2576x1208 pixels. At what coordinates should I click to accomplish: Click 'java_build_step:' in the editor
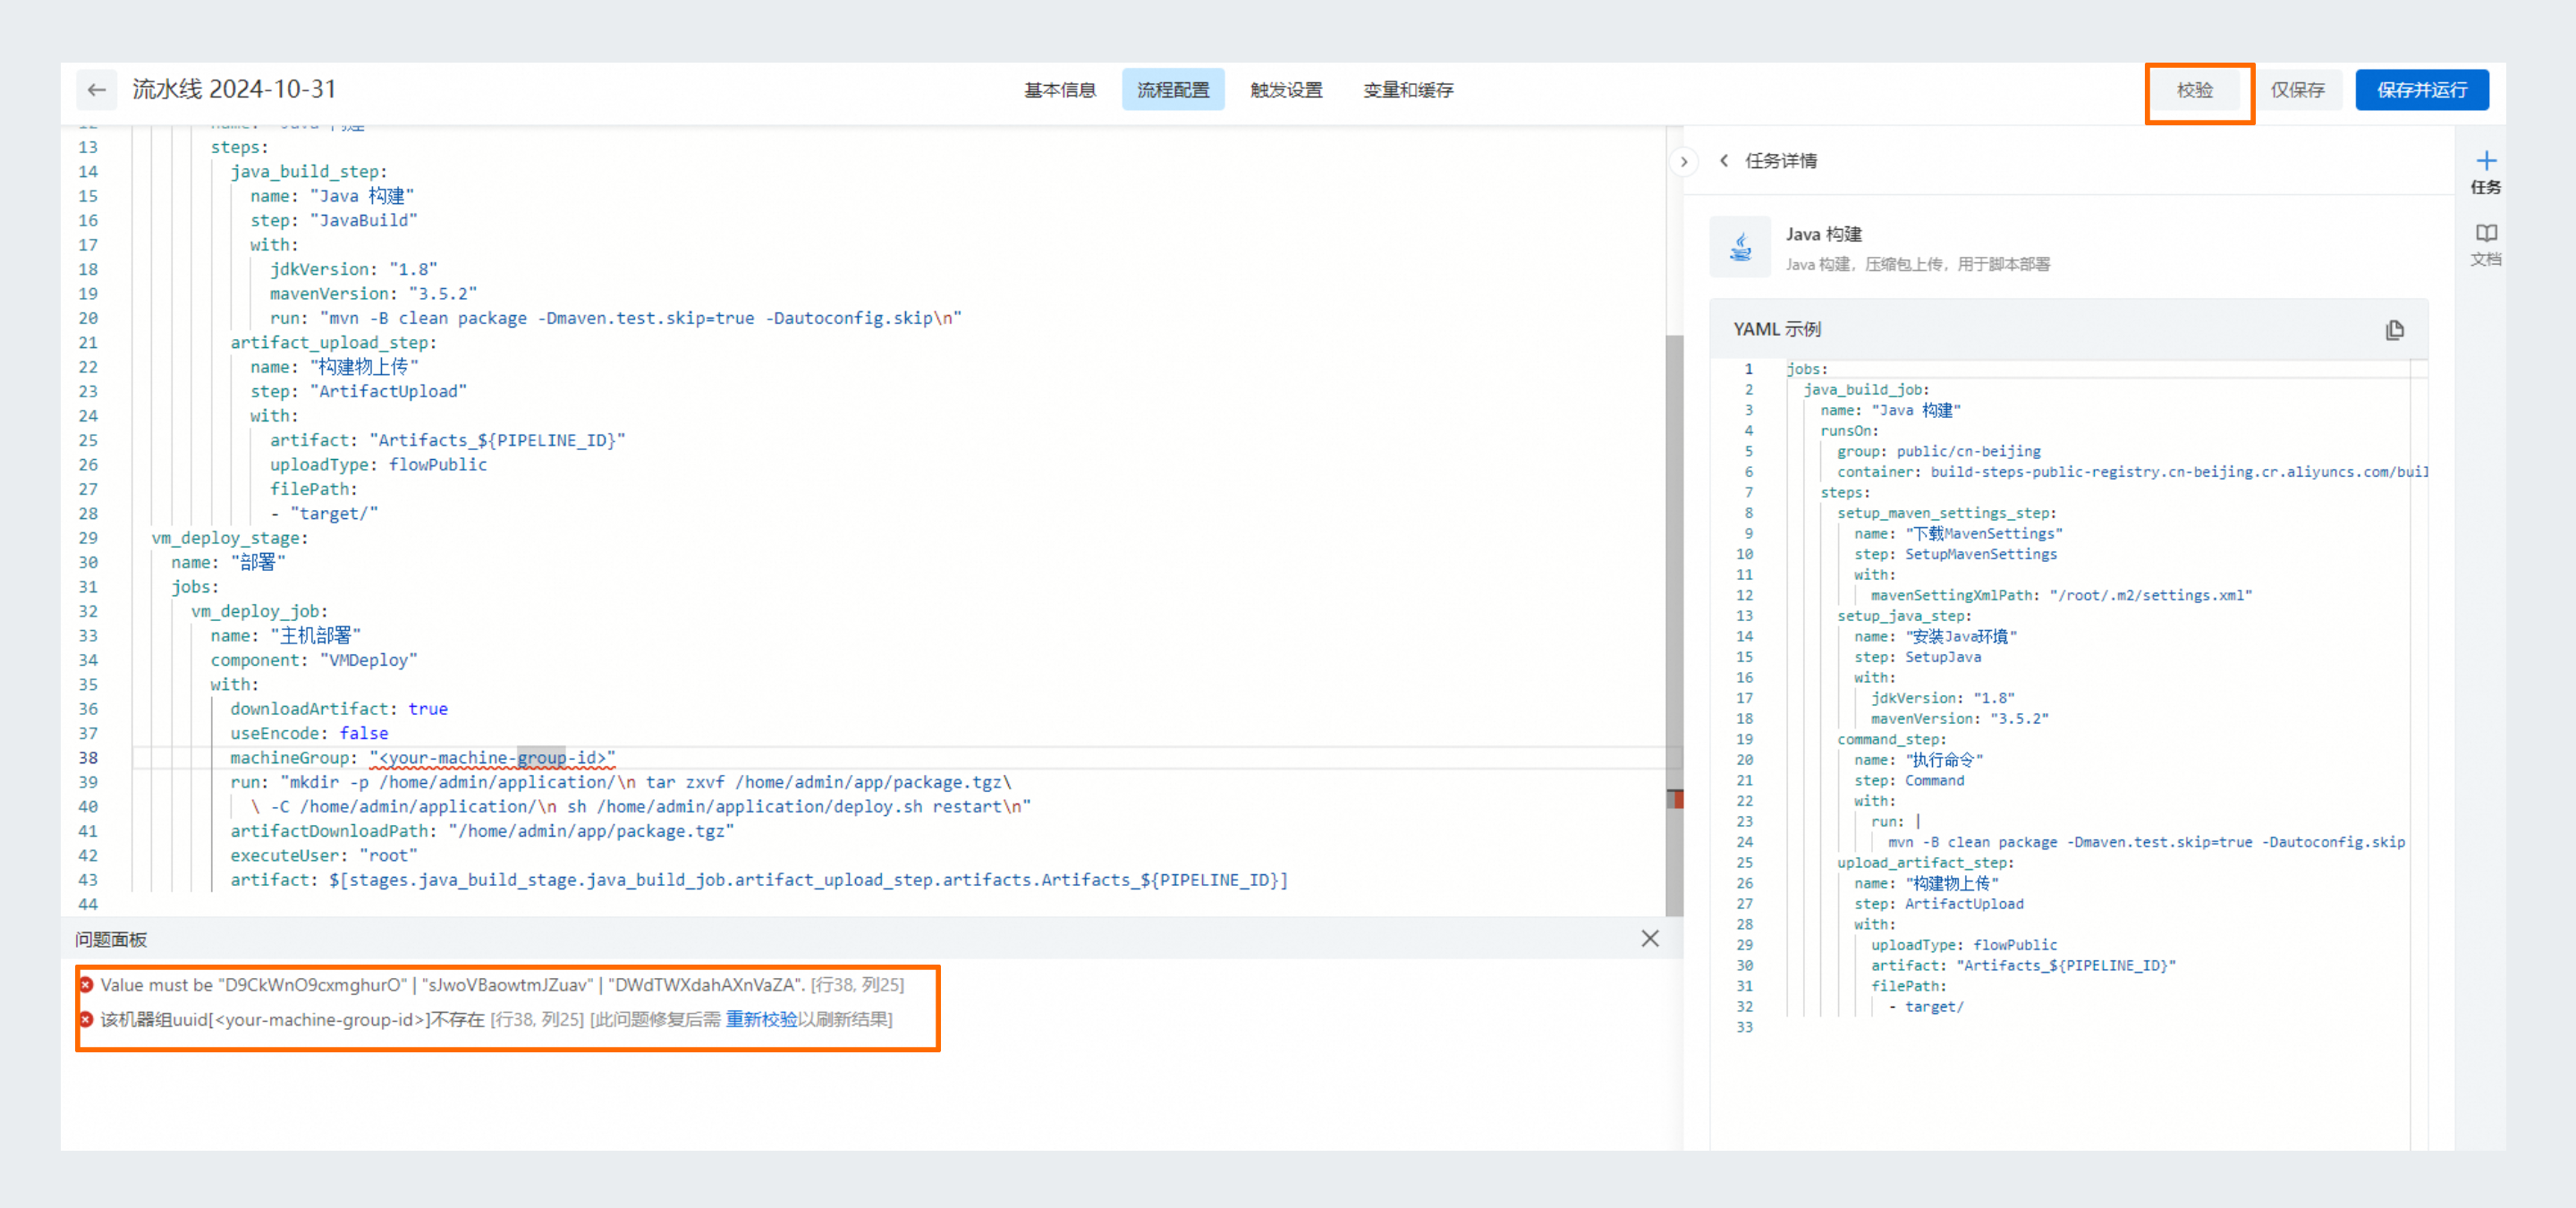tap(309, 172)
